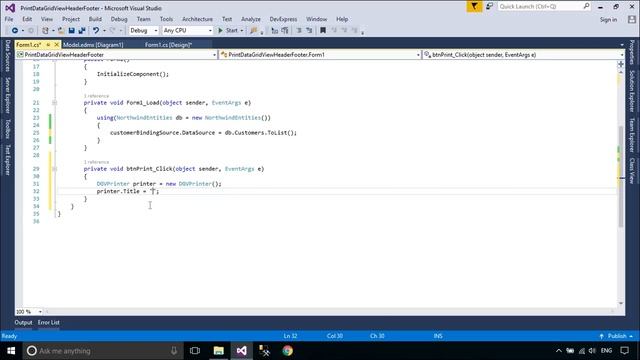Open the Output panel tab
This screenshot has height=360, width=640.
(23, 322)
